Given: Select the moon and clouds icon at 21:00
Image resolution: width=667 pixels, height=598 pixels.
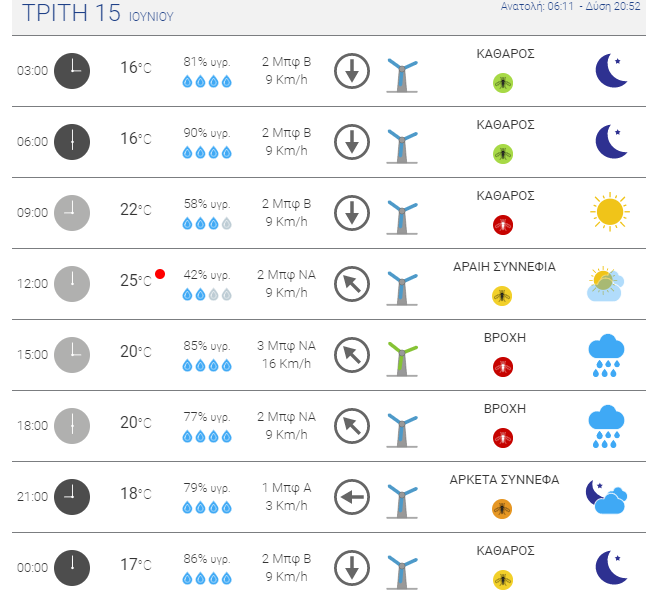Looking at the screenshot, I should point(606,497).
